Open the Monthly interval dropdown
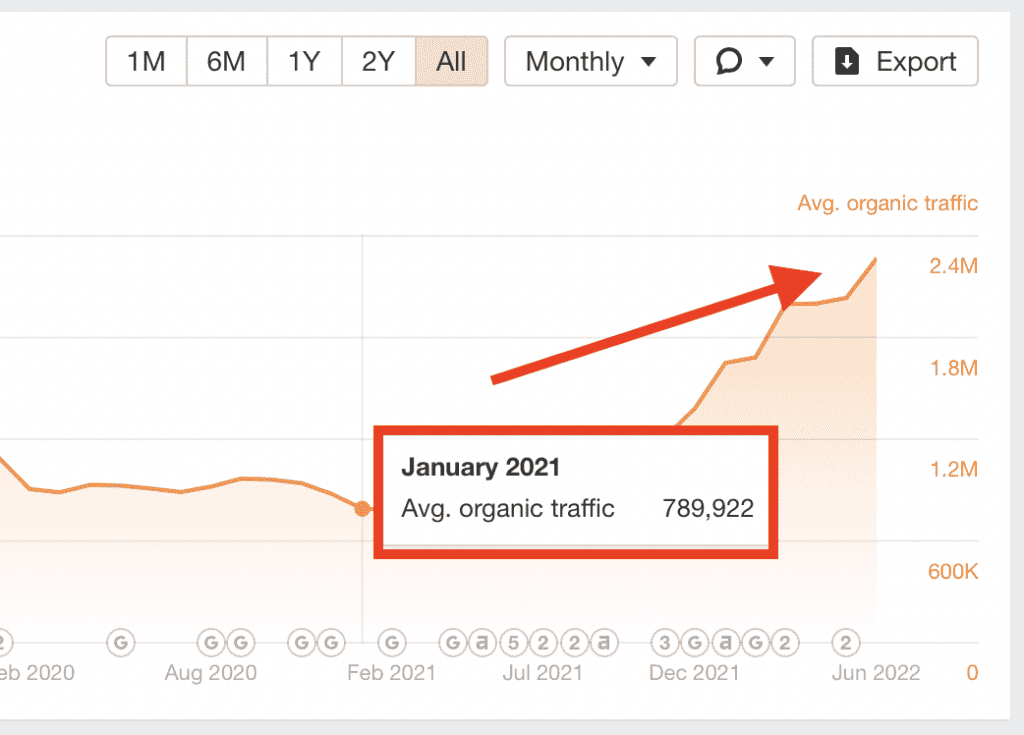 coord(590,62)
